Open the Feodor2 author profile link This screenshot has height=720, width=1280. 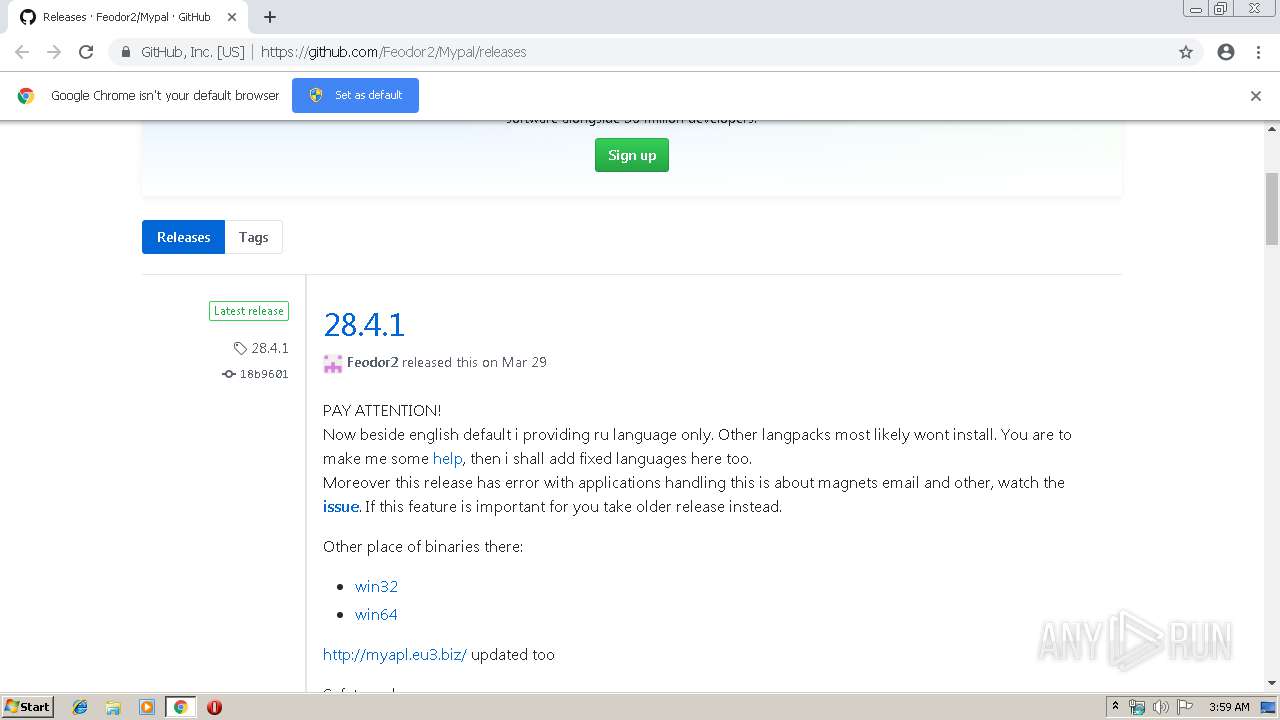372,362
